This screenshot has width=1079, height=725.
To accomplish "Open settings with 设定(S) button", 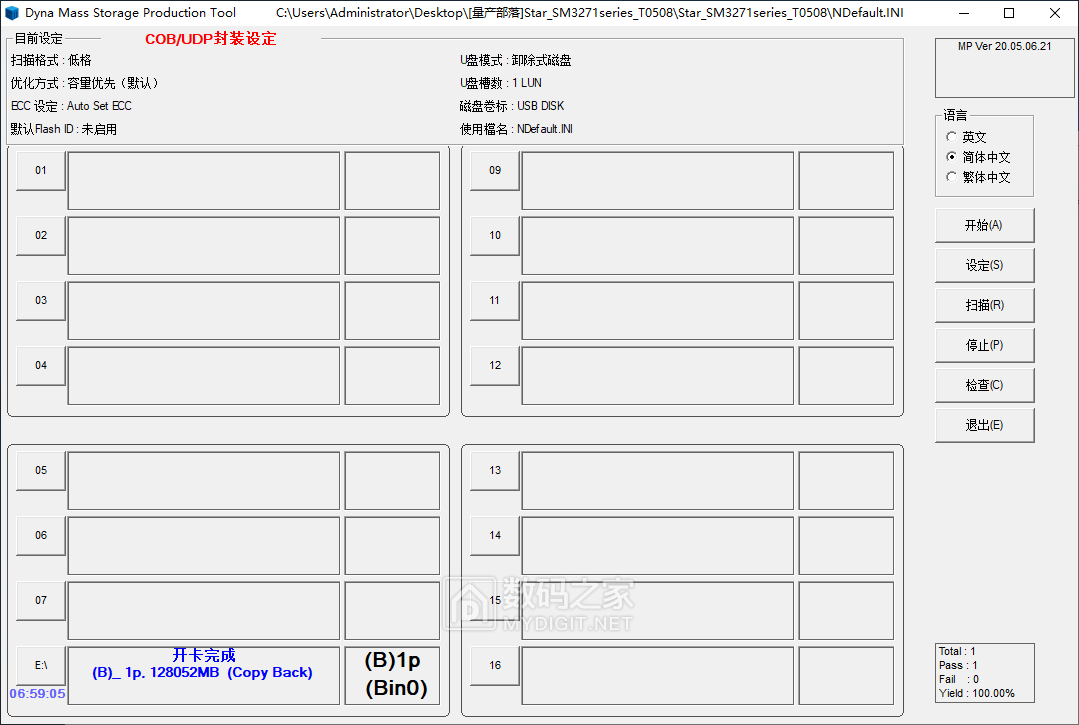I will (984, 265).
